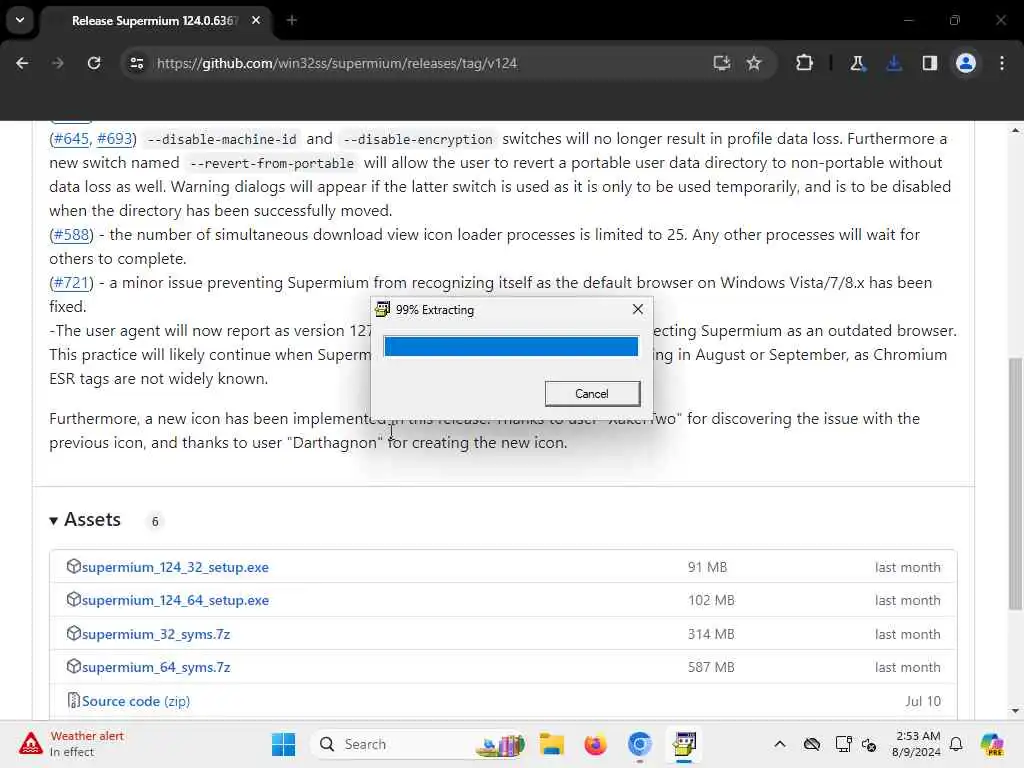
Task: Go back to the previous page
Action: click(22, 63)
